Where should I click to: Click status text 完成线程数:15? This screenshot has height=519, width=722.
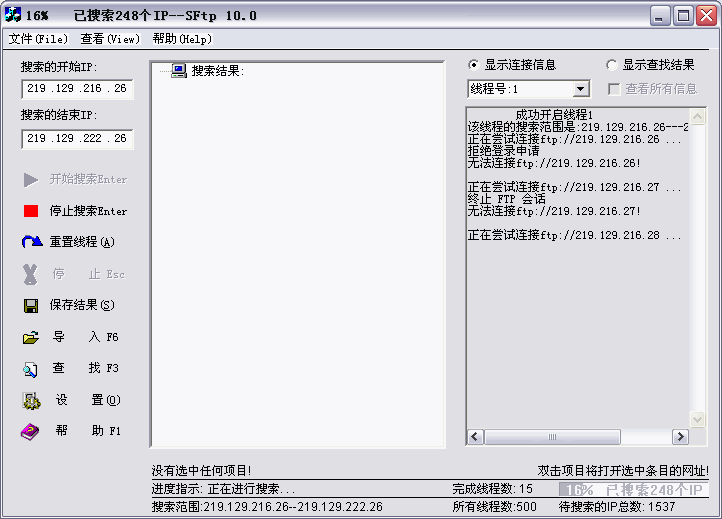(x=492, y=489)
